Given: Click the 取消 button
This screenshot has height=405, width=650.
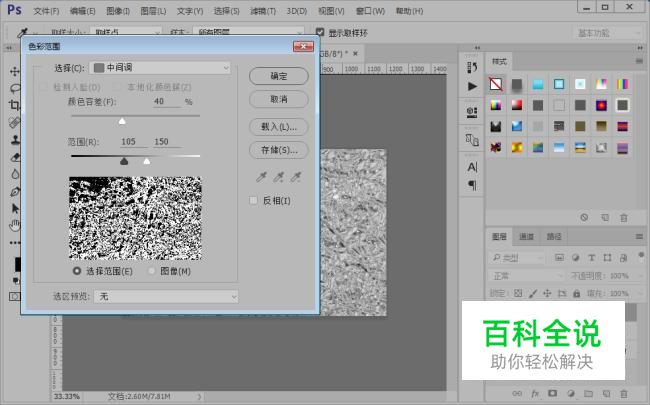Looking at the screenshot, I should pyautogui.click(x=279, y=99).
